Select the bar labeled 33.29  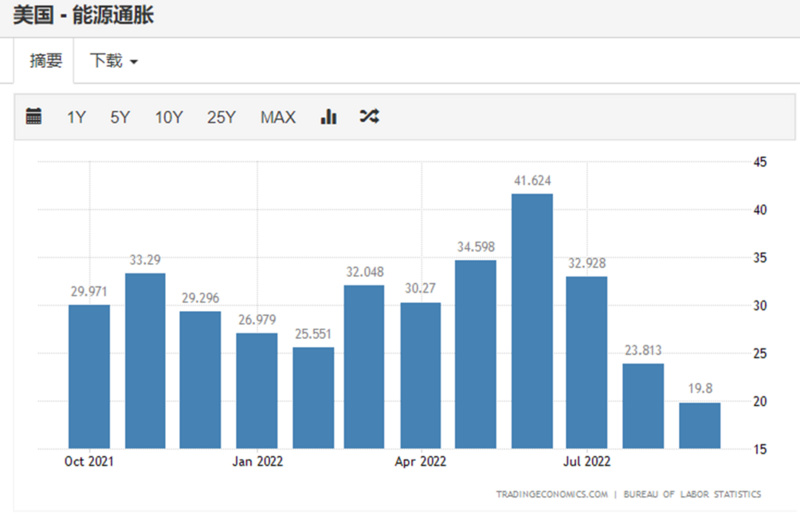(x=145, y=360)
